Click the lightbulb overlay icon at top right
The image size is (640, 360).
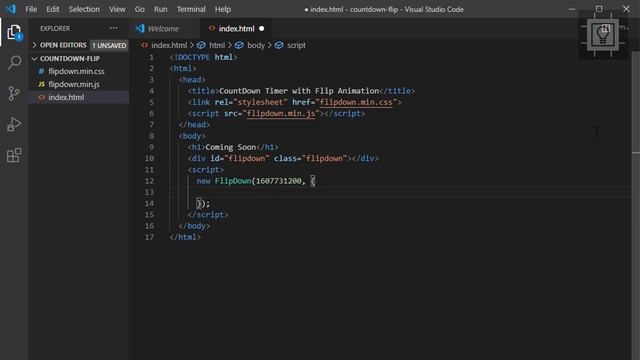click(603, 35)
